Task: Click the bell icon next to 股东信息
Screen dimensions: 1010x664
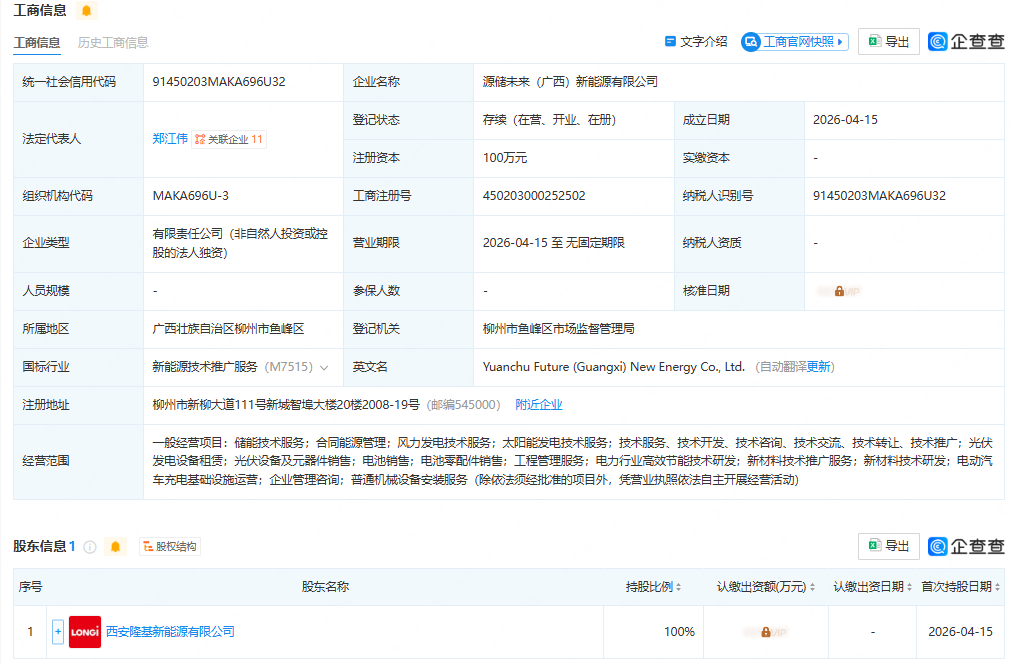Action: click(x=115, y=546)
